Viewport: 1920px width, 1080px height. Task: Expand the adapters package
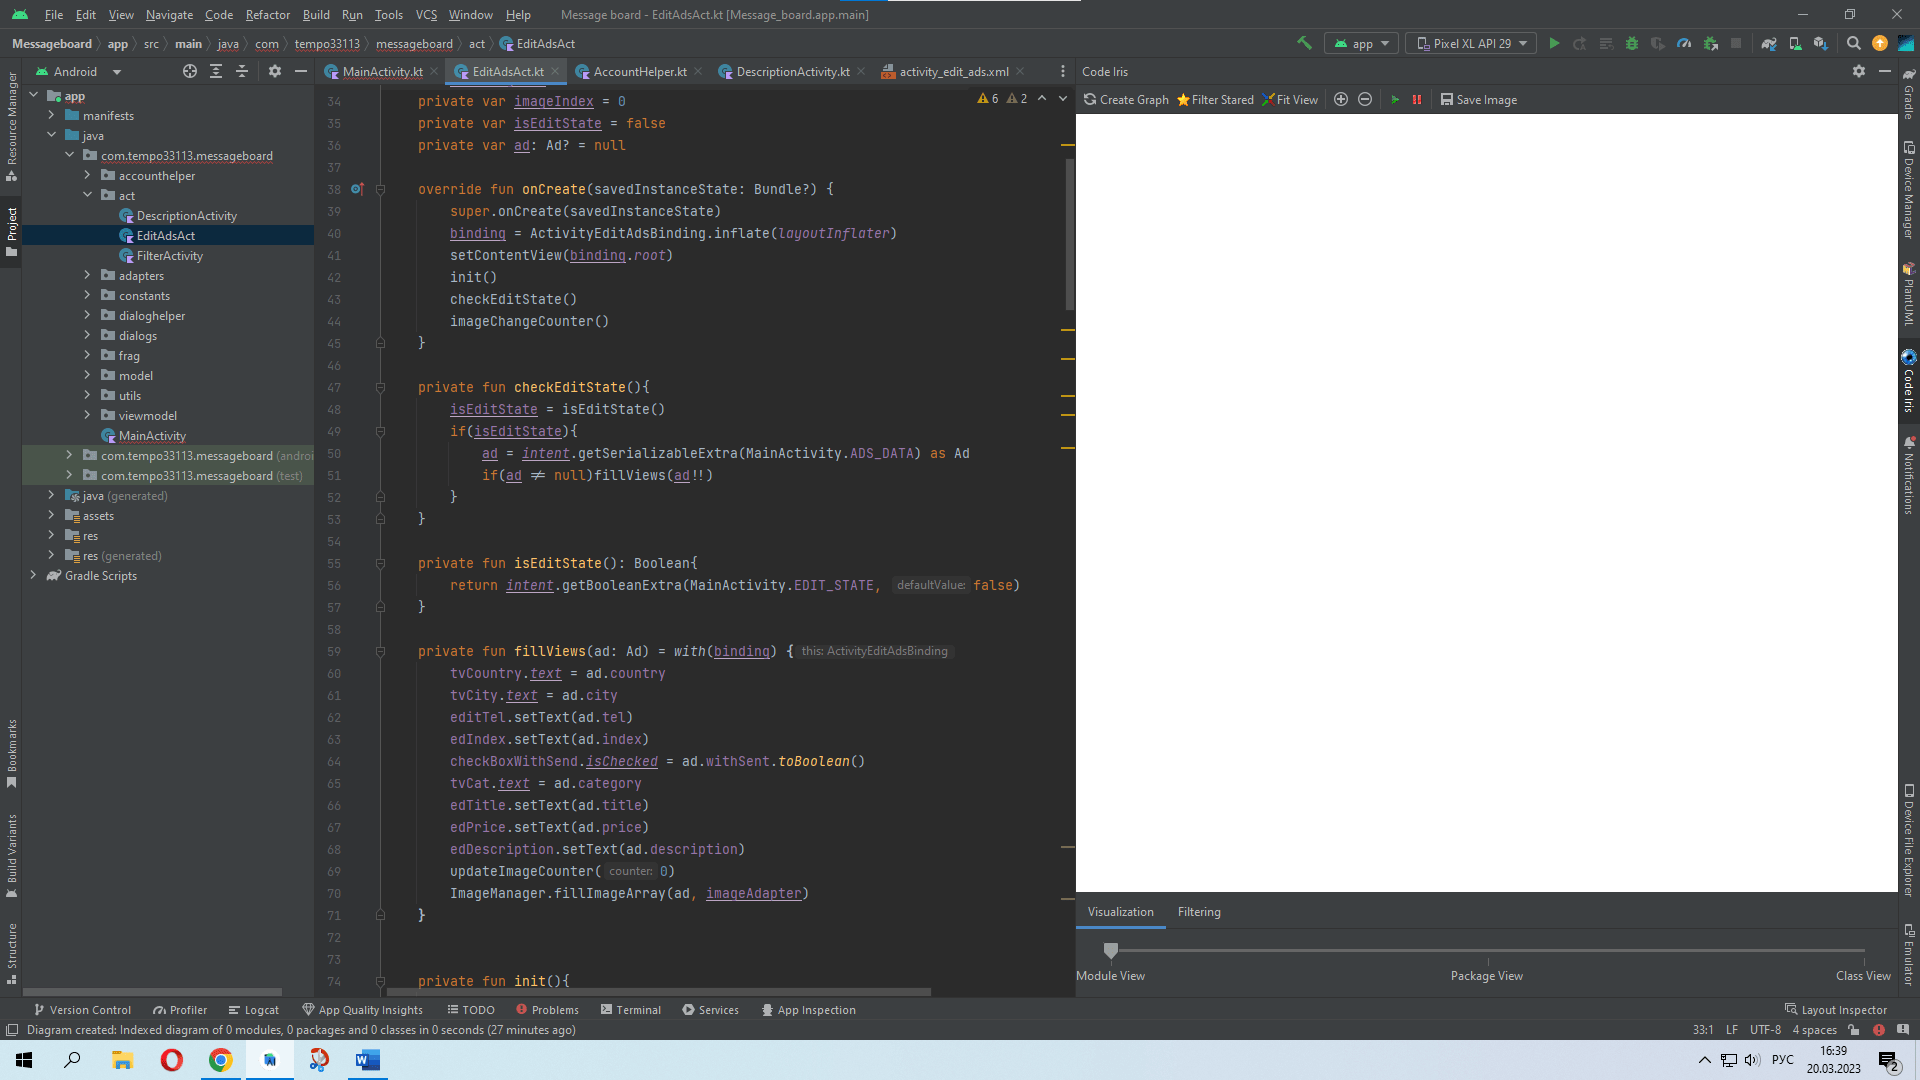[x=88, y=275]
